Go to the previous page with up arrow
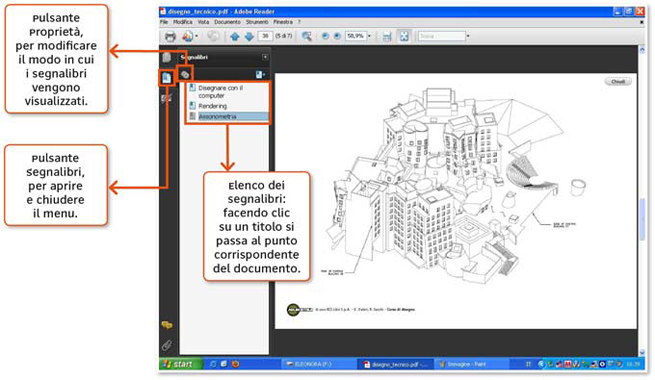Screen dimensions: 655x380 pyautogui.click(x=235, y=36)
